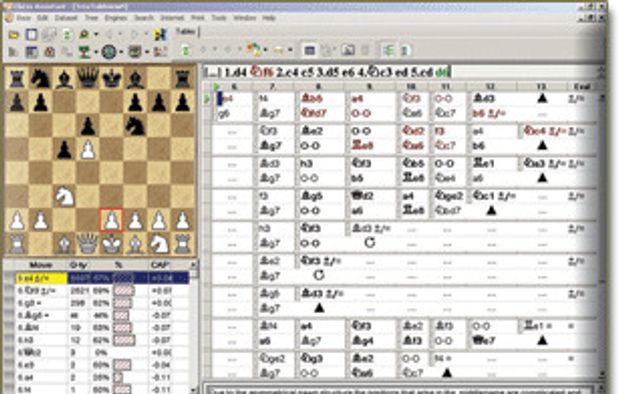The image size is (618, 394).
Task: Select the 6.e3 row in move list
Action: click(102, 365)
